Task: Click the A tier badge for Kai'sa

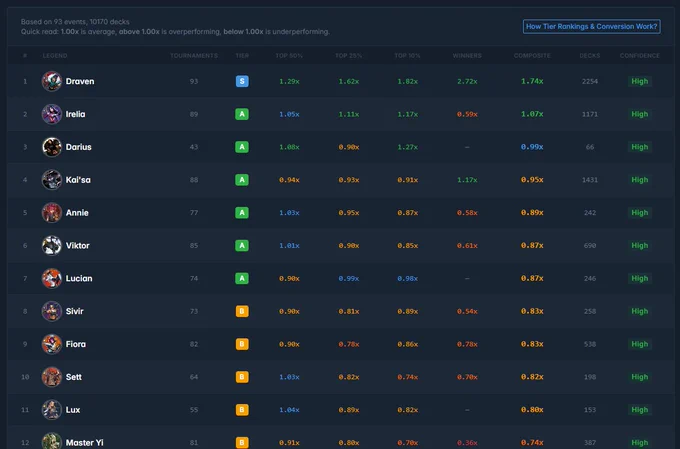Action: (242, 180)
